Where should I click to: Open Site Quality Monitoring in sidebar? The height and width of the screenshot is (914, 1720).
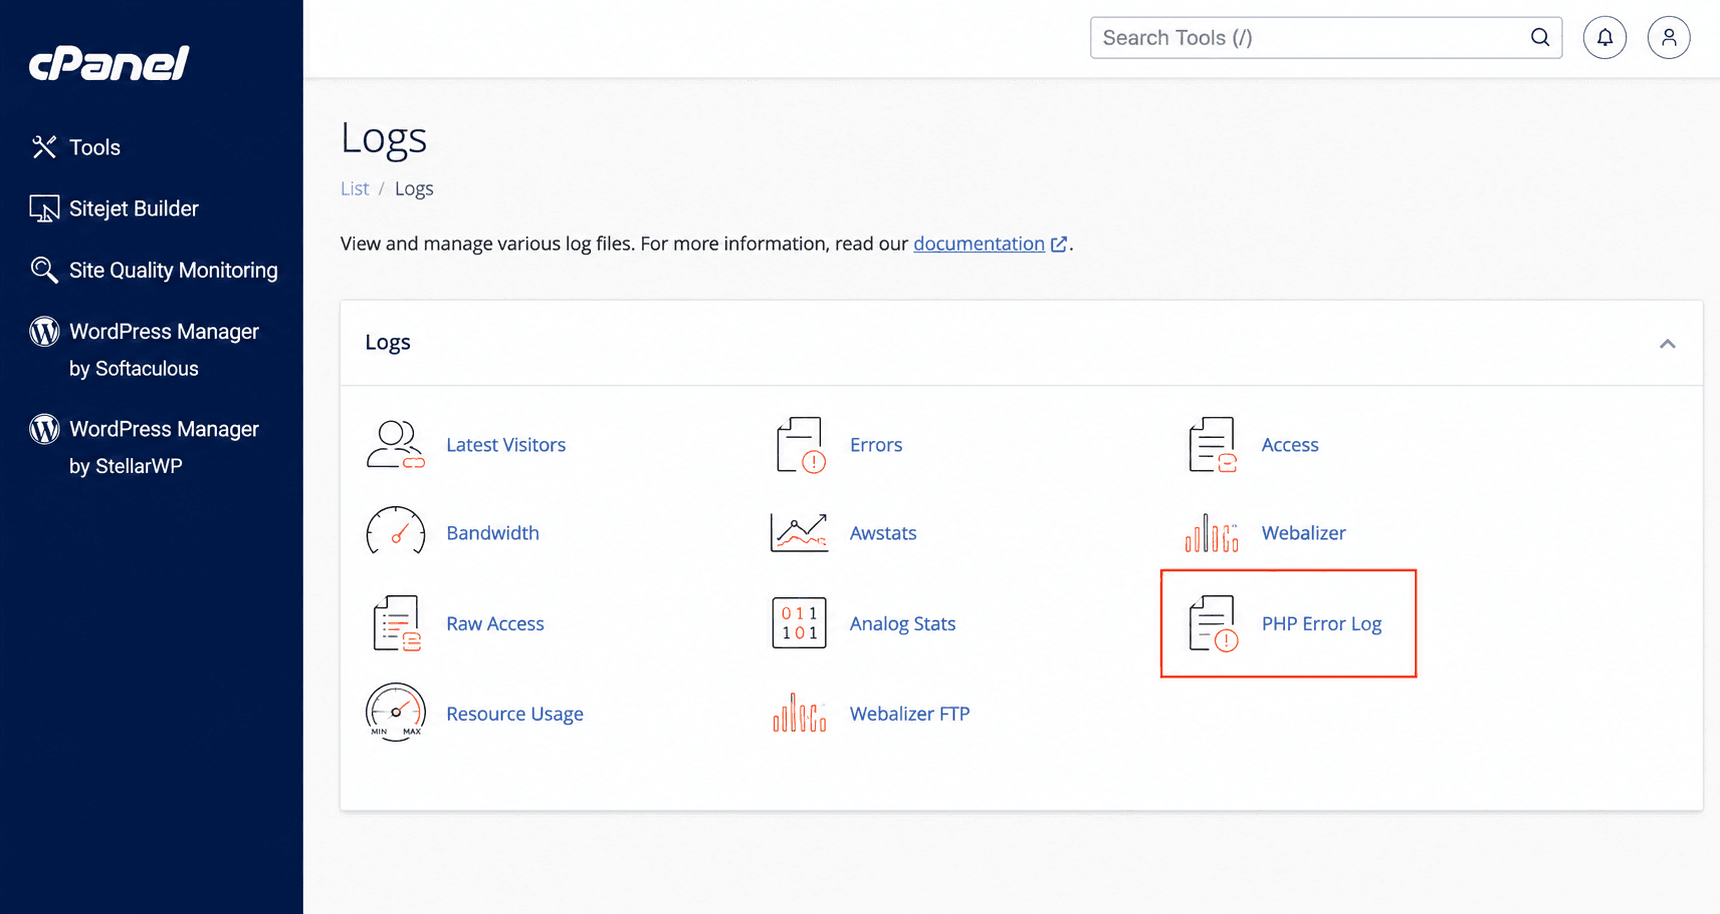173,271
